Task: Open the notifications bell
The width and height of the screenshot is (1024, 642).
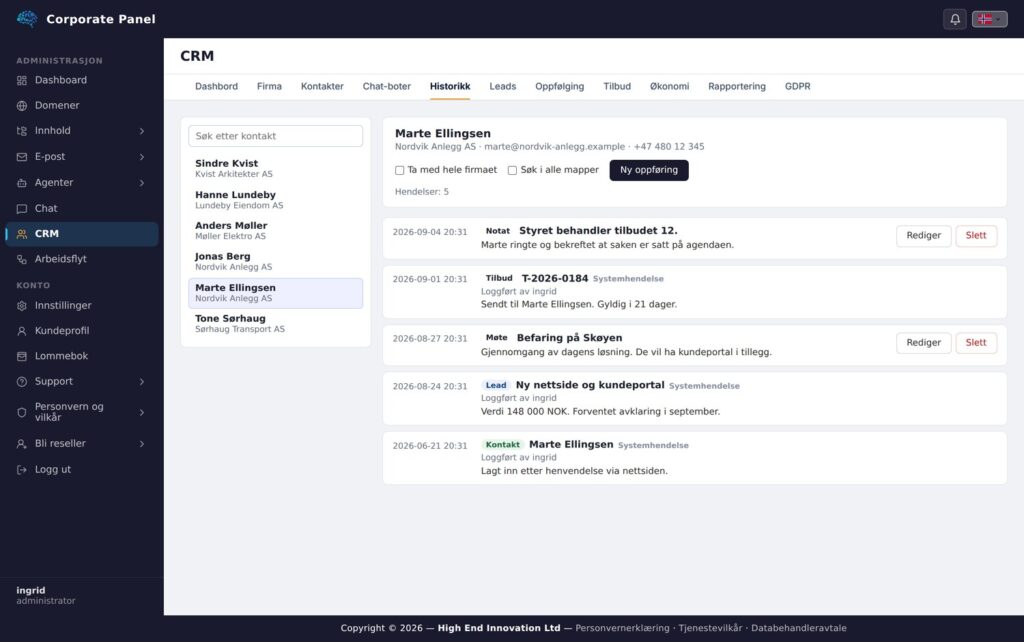Action: coord(955,19)
